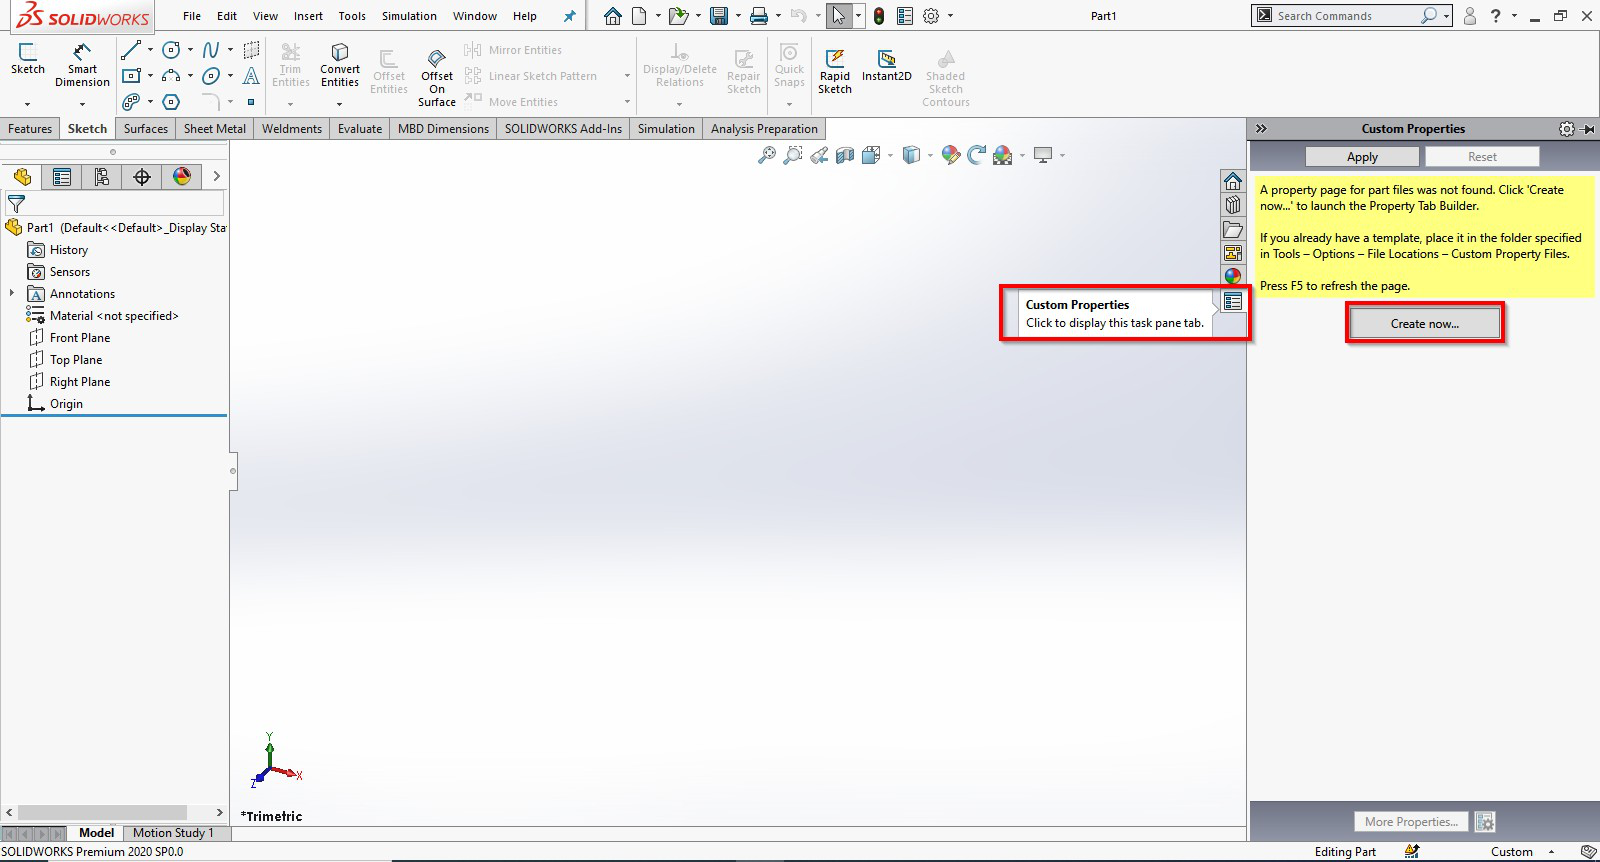
Task: Pin the Custom Properties task pane
Action: (1588, 129)
